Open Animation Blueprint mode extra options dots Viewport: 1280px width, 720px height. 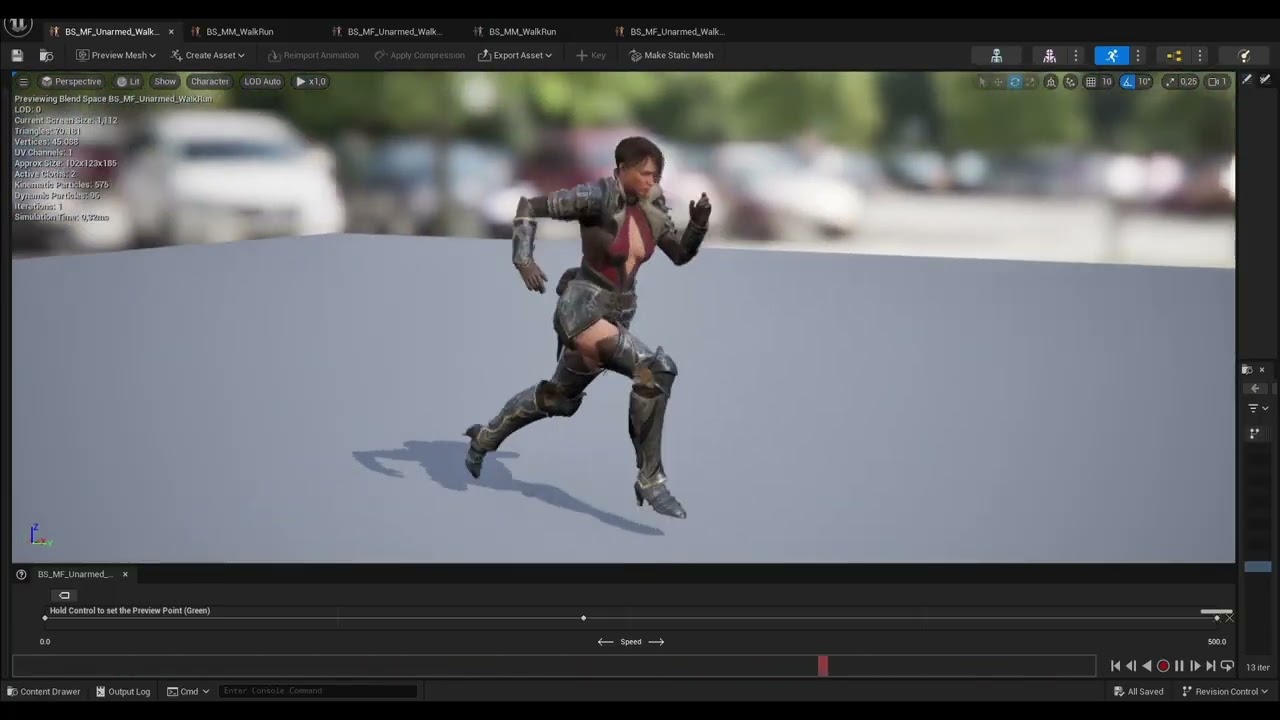point(1200,56)
